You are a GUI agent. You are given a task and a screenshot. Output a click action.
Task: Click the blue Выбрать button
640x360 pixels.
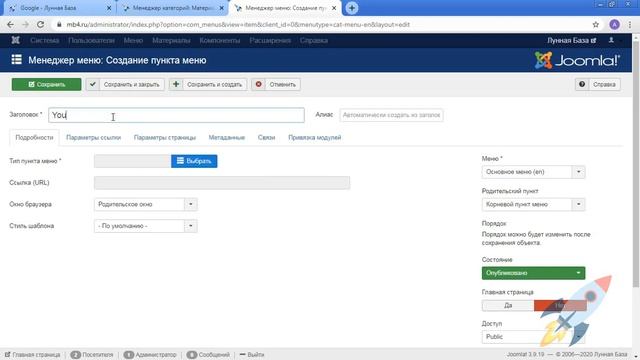click(x=194, y=161)
